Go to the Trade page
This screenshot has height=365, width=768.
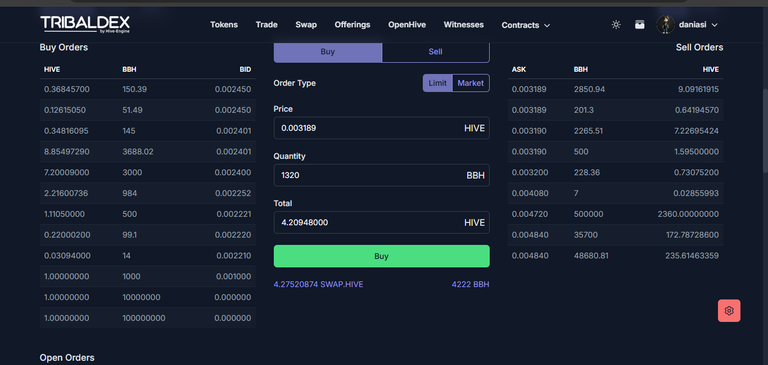click(266, 24)
